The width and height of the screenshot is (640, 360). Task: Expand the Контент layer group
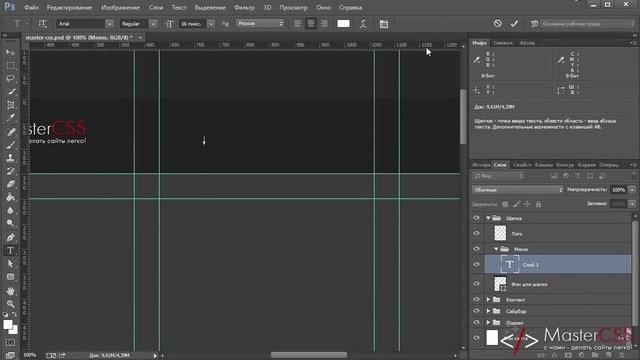488,299
